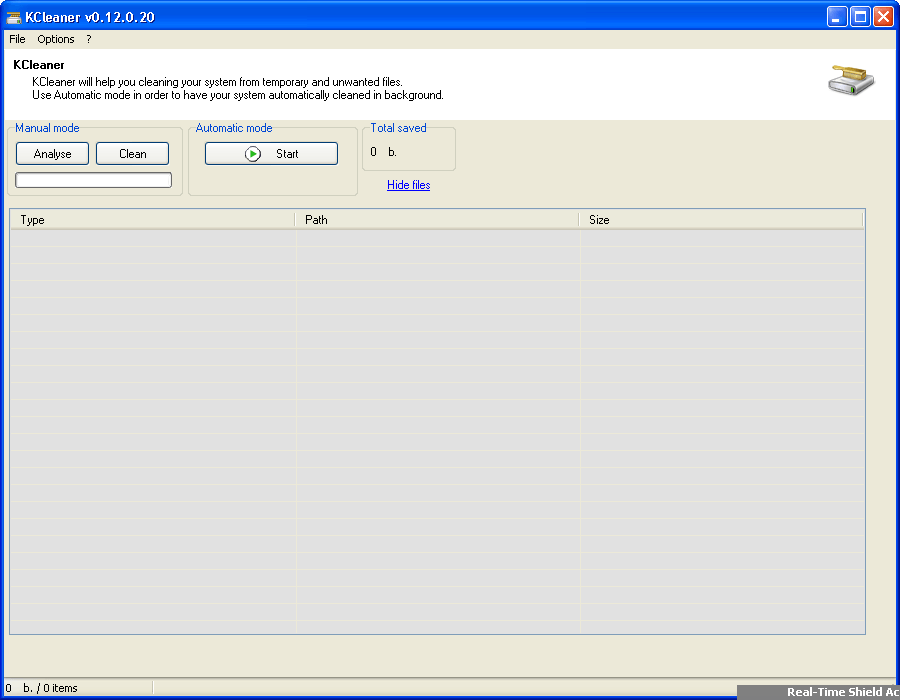Sort list by Size column header
Screen dimensions: 900x700
721,220
